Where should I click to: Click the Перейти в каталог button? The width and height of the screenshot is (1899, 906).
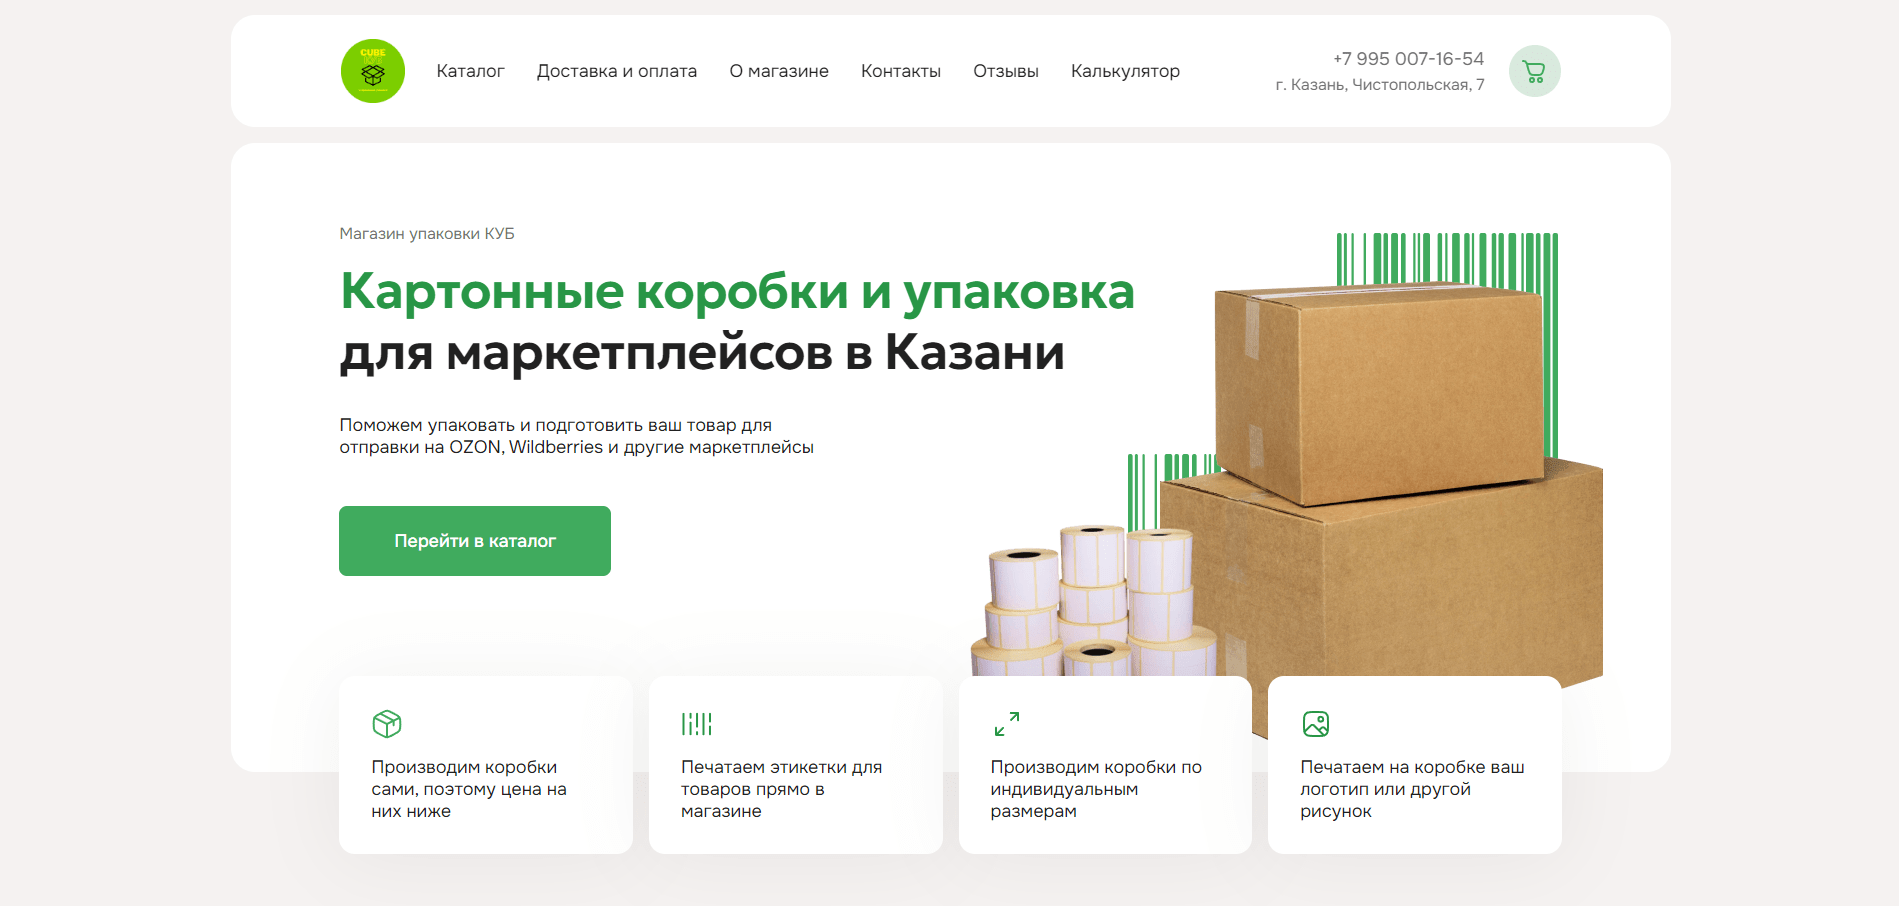pos(475,541)
